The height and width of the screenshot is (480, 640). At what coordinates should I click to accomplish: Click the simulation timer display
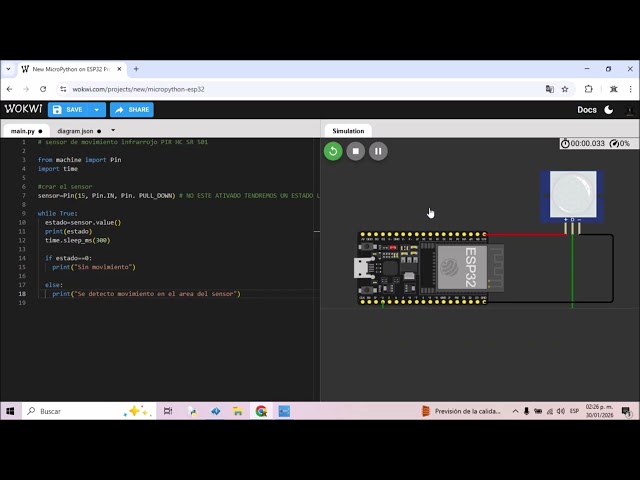583,143
